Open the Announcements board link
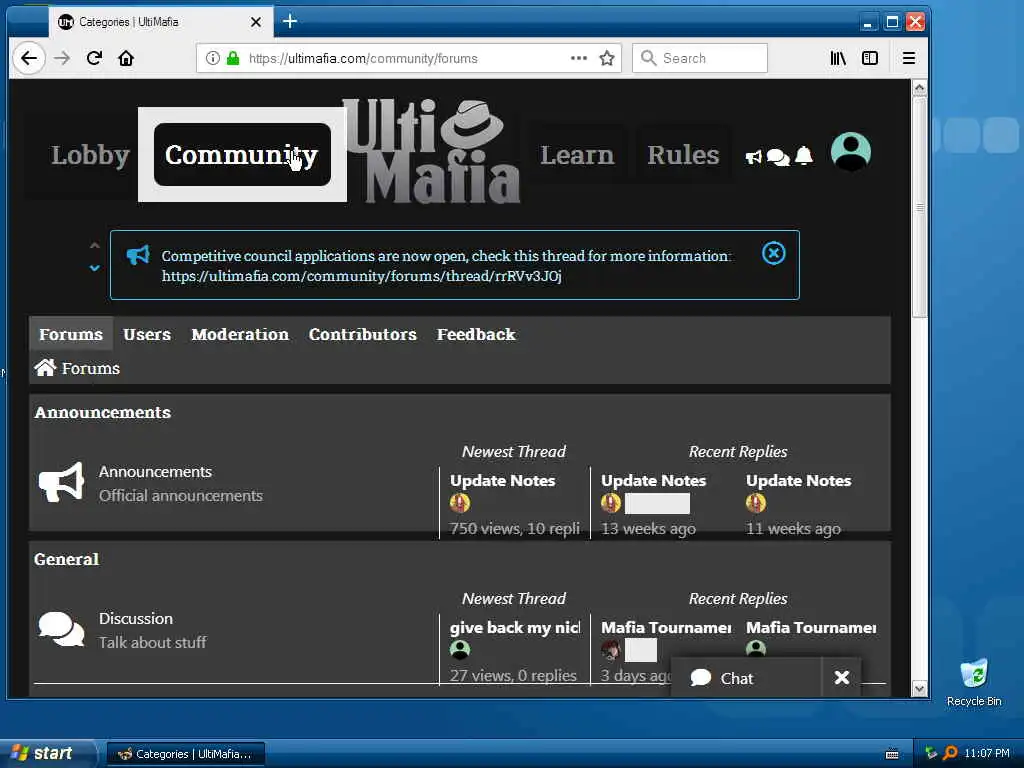The image size is (1024, 768). (x=155, y=472)
